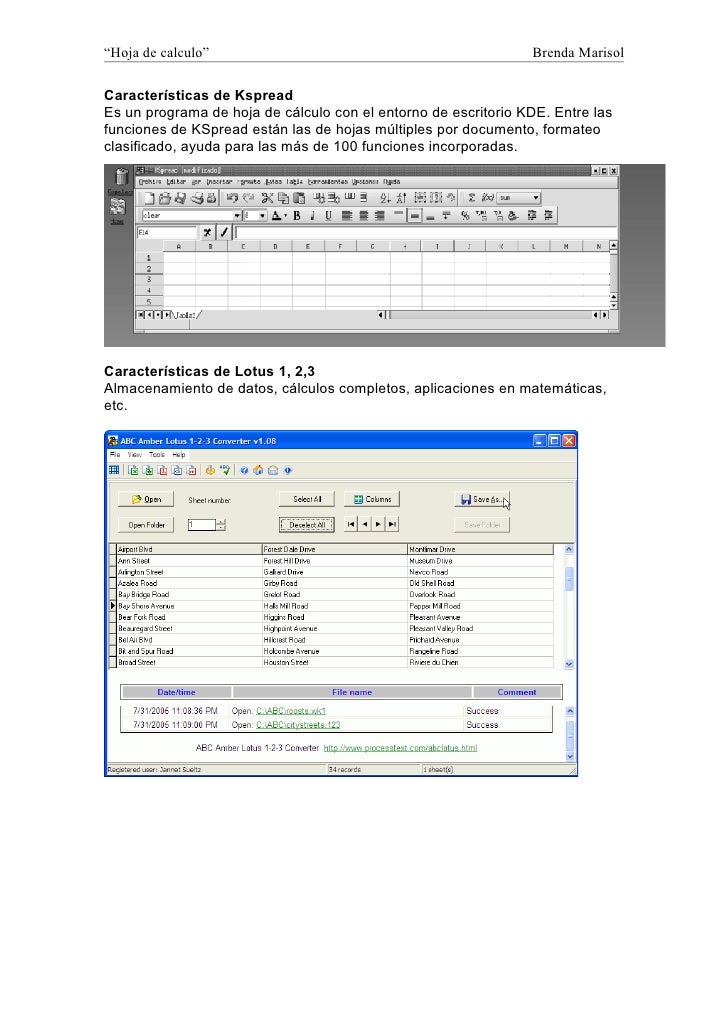728x1030 pixels.
Task: Click the Open file icon in KSpread toolbar
Action: pos(164,198)
